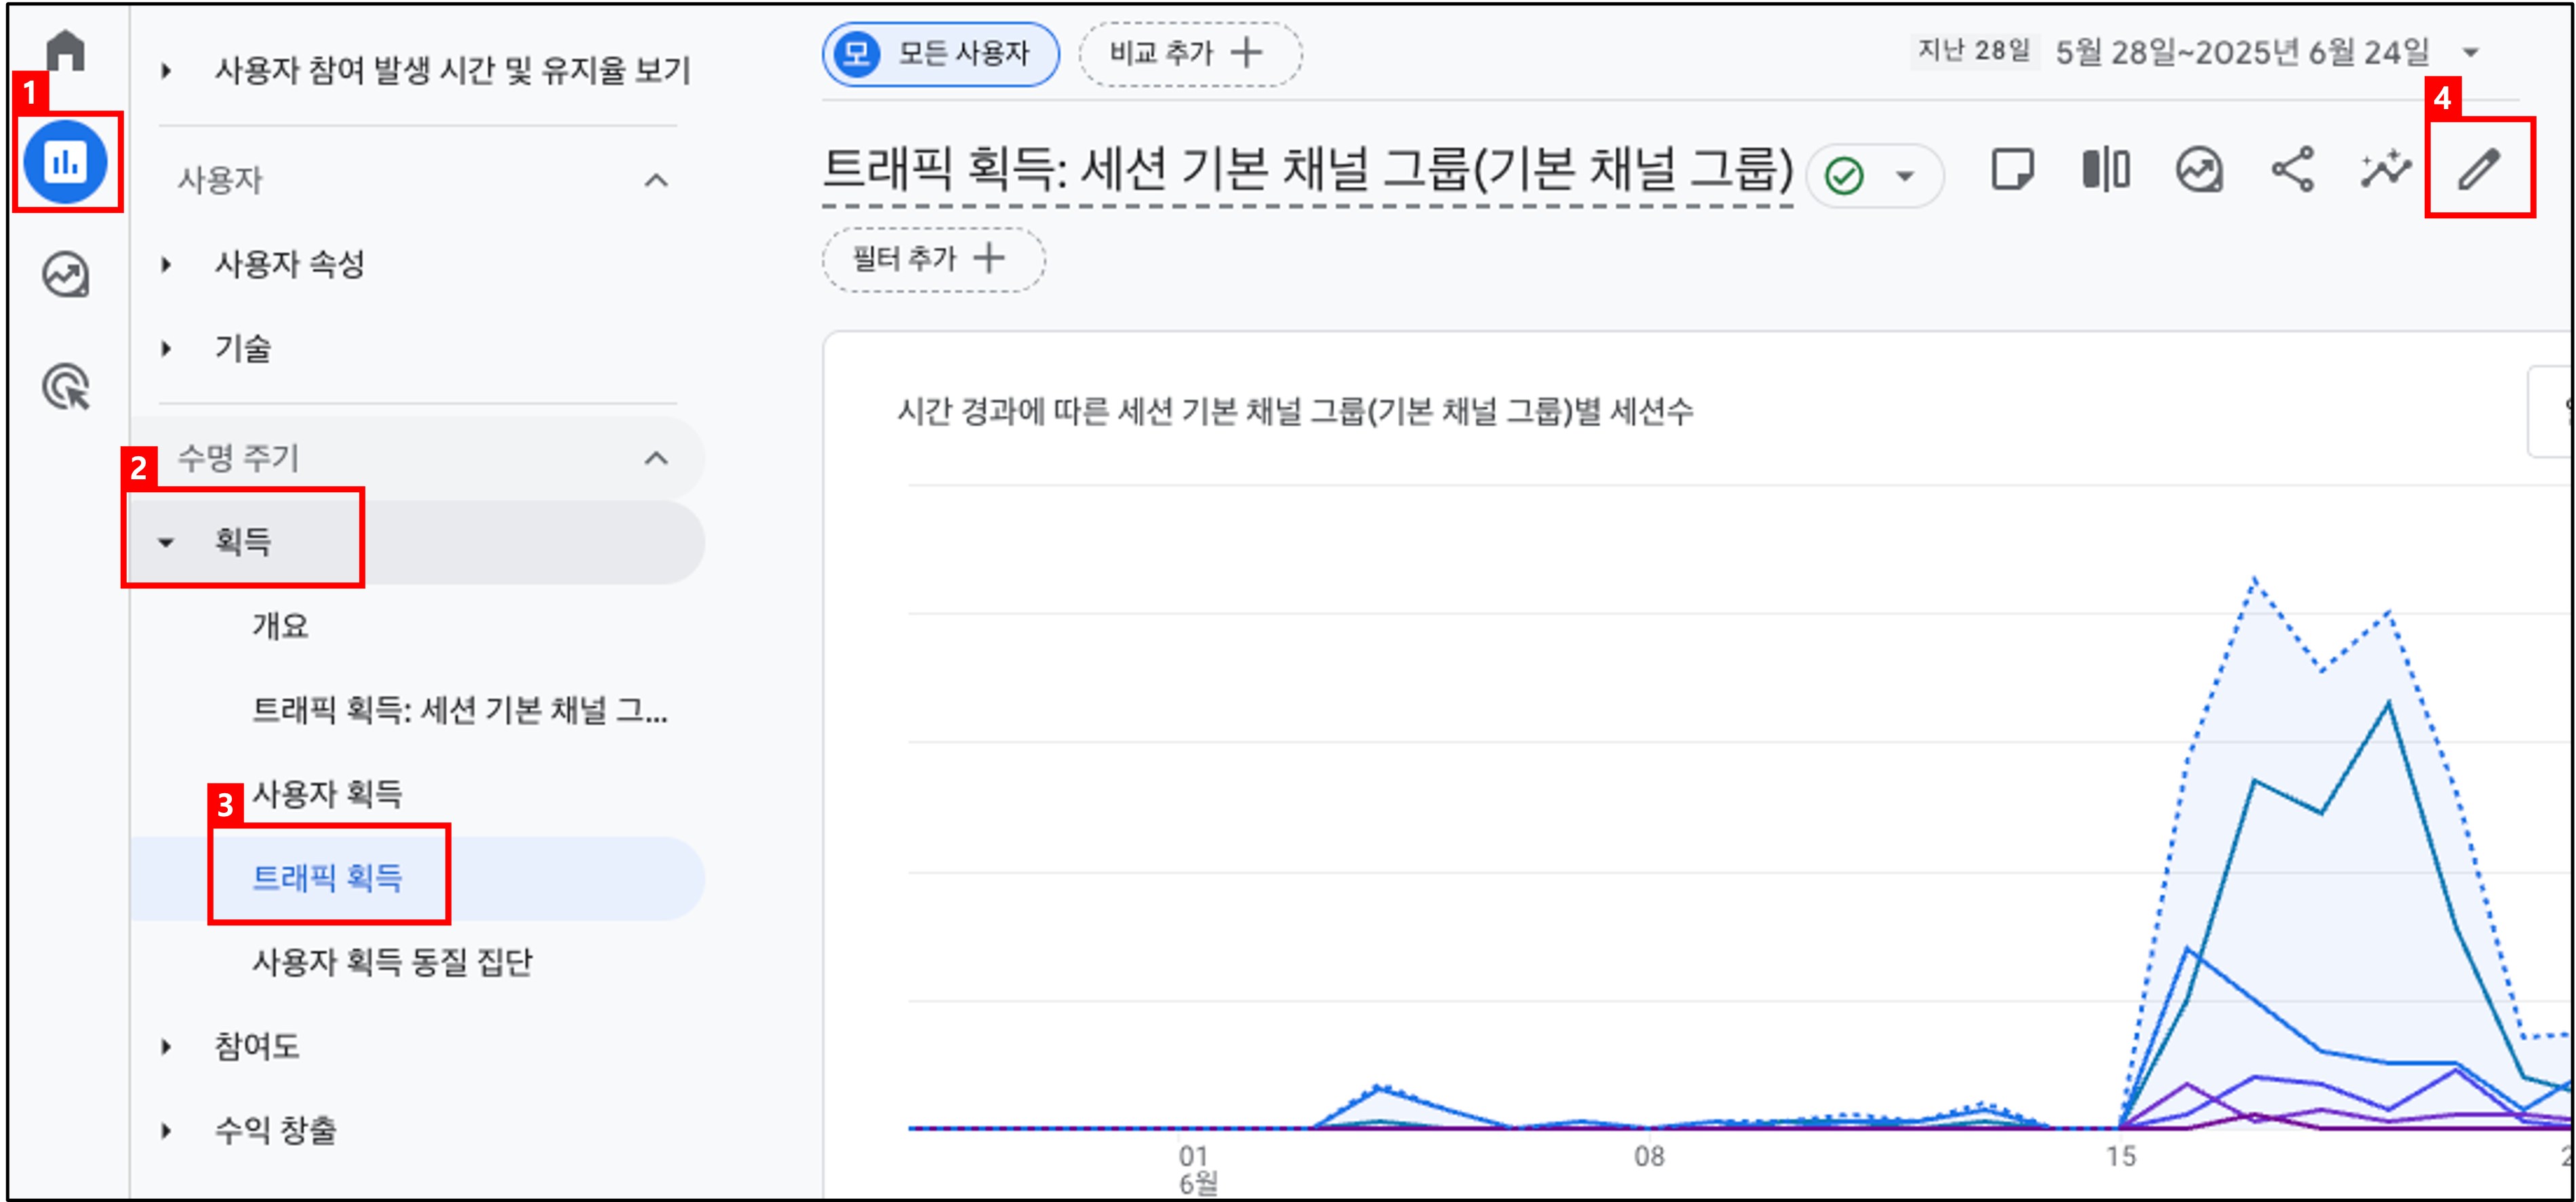The height and width of the screenshot is (1202, 2576).
Task: Expand 사용자 참여 발생 시간 및 유지율 arrow
Action: pyautogui.click(x=166, y=70)
